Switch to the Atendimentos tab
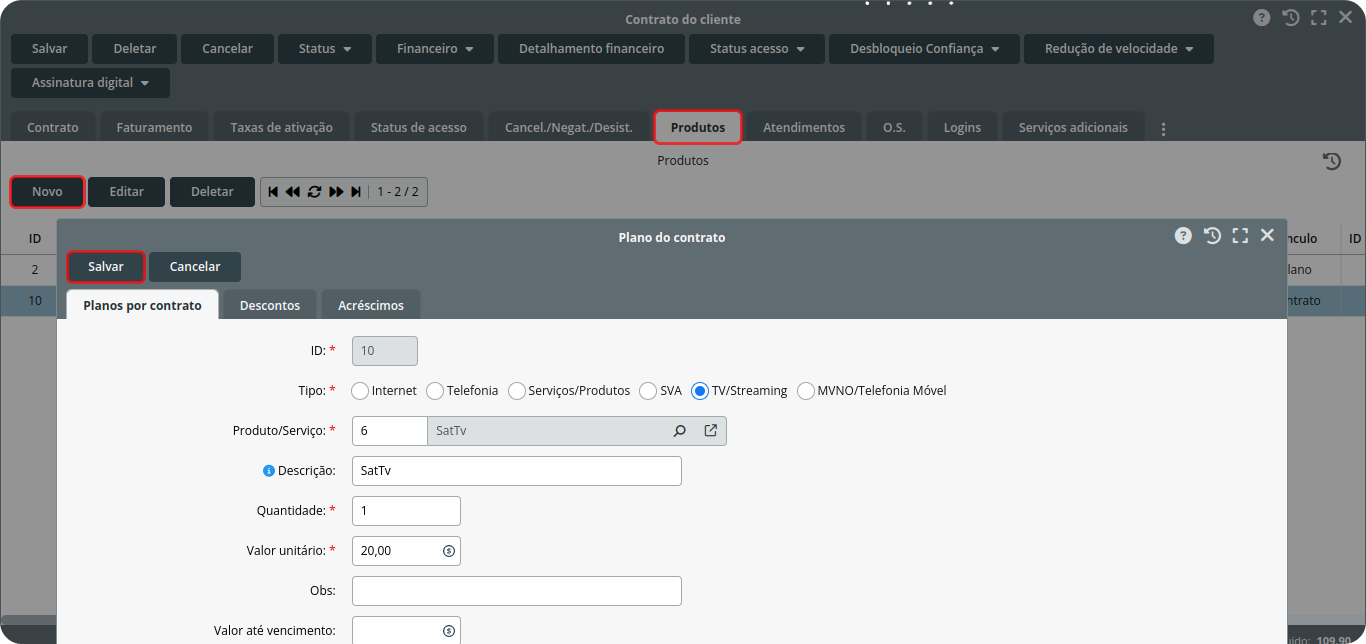The height and width of the screenshot is (644, 1366). (804, 127)
